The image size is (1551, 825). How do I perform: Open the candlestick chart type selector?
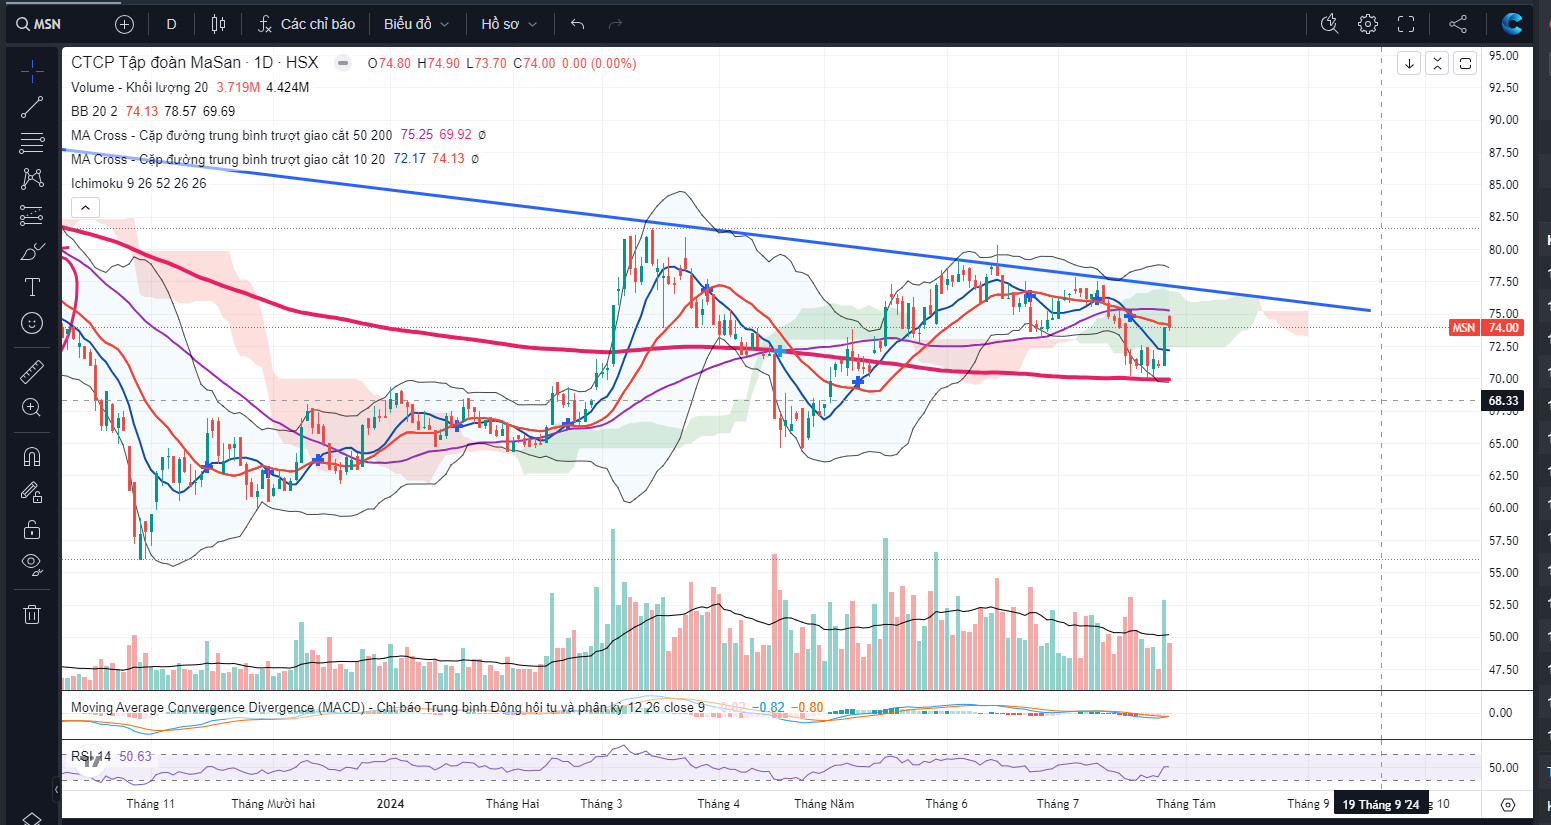(218, 24)
